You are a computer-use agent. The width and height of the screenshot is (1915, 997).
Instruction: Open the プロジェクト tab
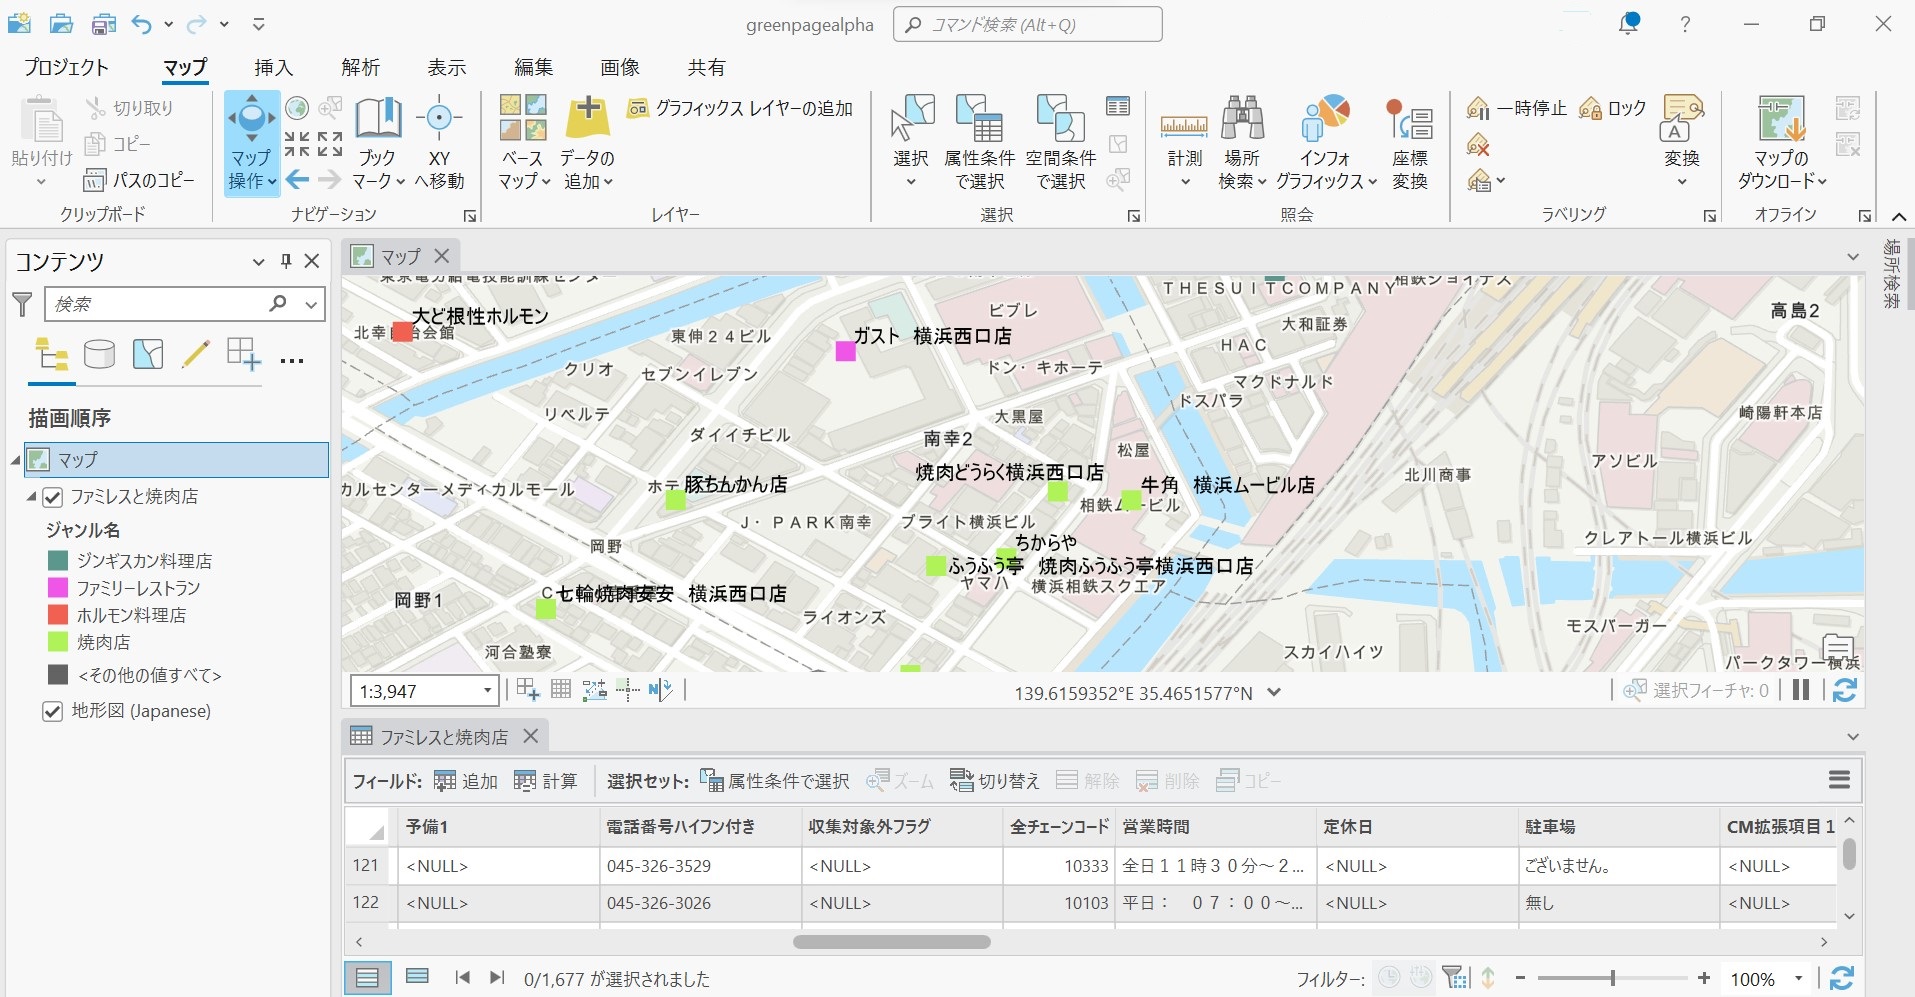click(66, 67)
